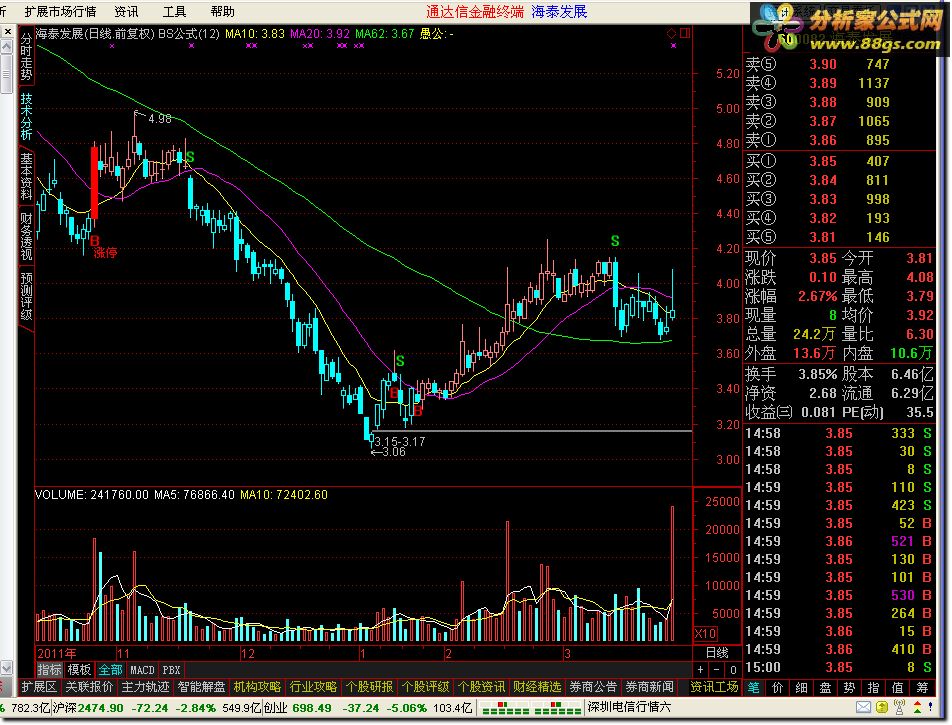Click the left scrollbar down arrow

pyautogui.click(x=6, y=668)
